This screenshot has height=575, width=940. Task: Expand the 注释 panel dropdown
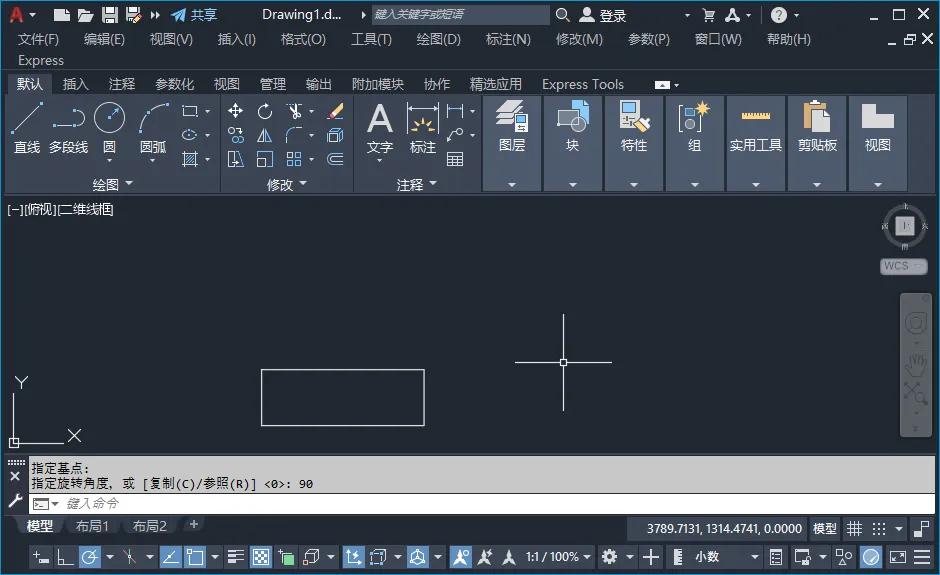pos(417,184)
